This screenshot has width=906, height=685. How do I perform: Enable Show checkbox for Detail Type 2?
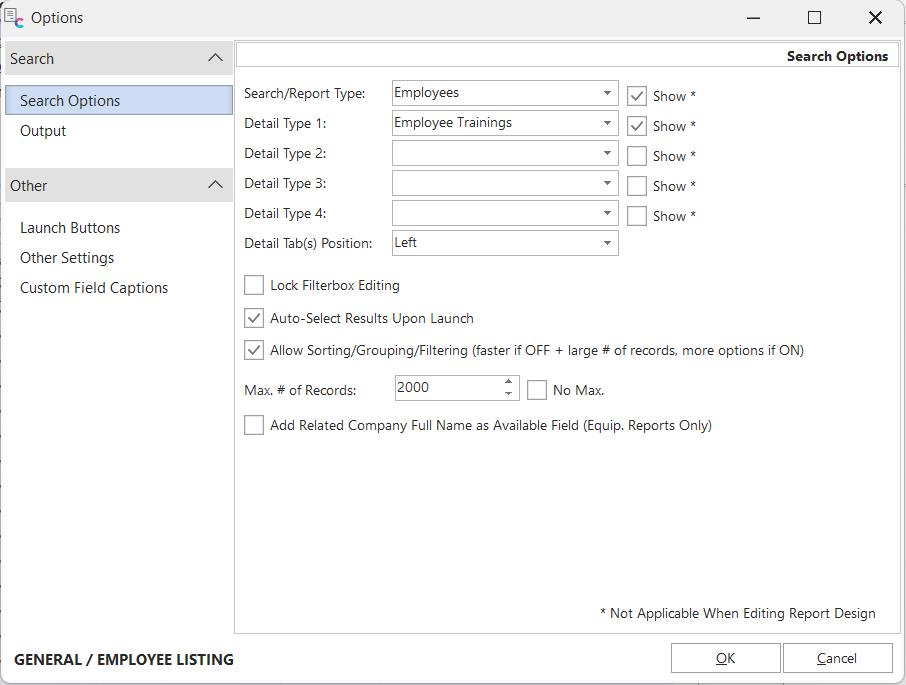point(637,156)
